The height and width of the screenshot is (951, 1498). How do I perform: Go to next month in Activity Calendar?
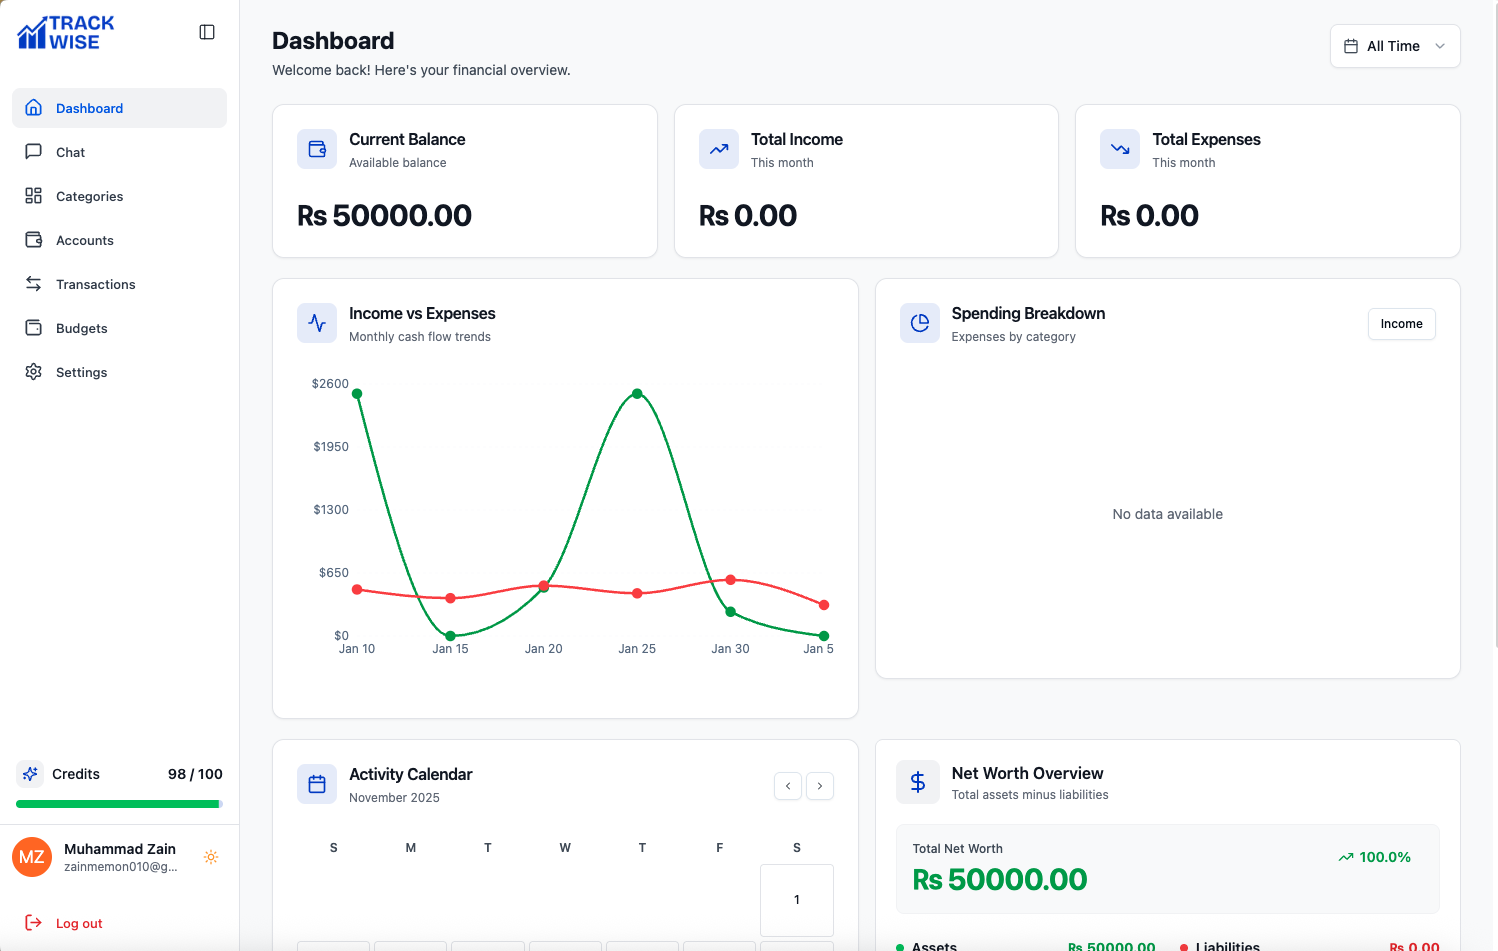click(820, 786)
